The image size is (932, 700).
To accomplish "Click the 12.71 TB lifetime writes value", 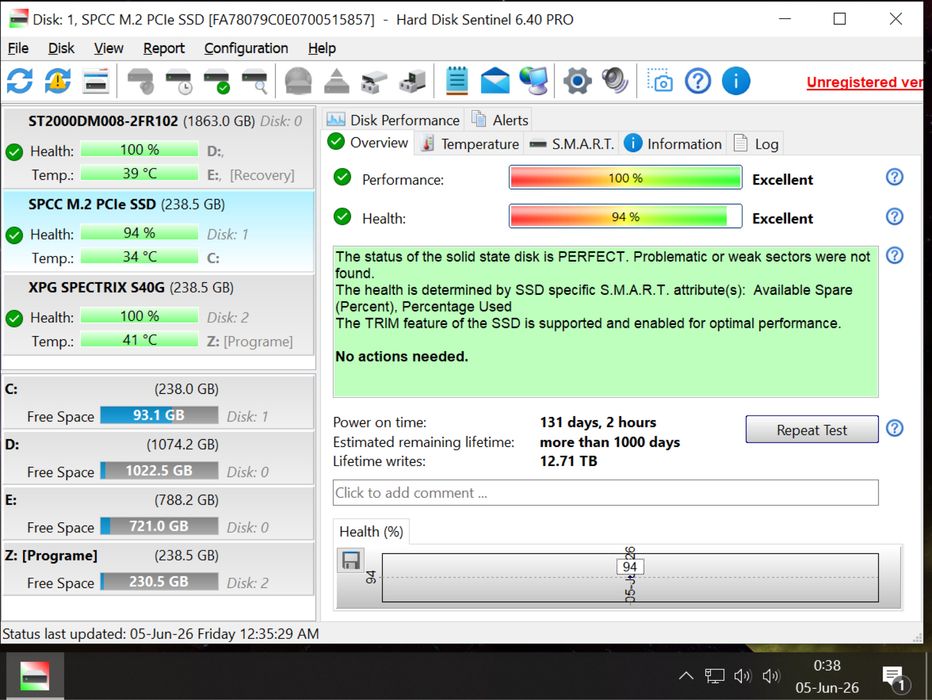I will pos(568,461).
